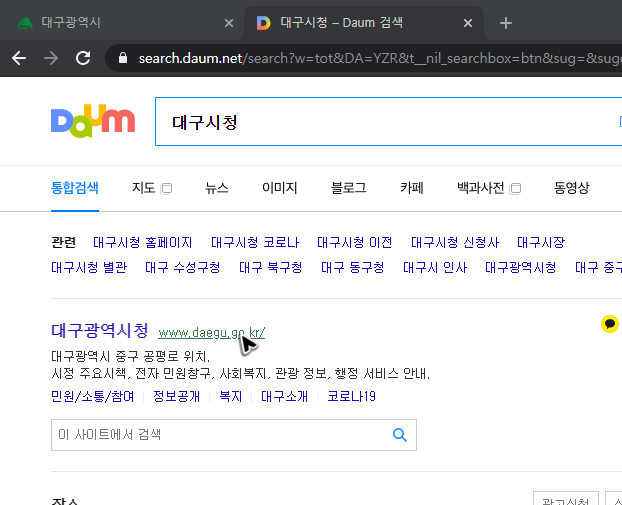Open the 지도 search tab
Viewport: 622px width, 505px height.
tap(144, 188)
